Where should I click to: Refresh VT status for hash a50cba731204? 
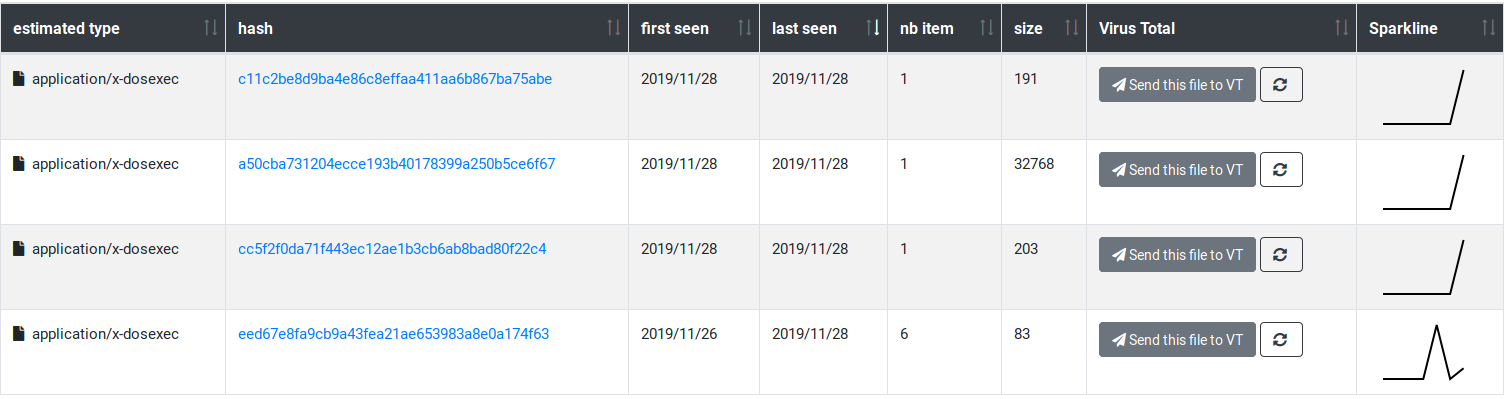(1281, 170)
